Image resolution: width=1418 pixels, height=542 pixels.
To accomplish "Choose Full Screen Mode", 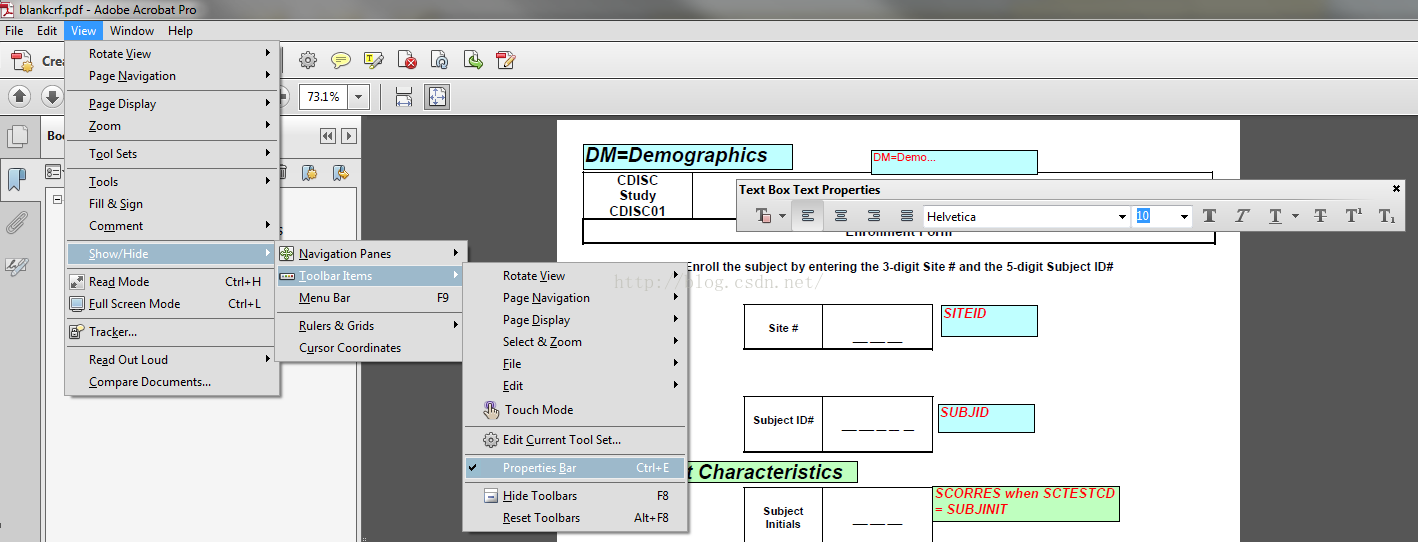I will pyautogui.click(x=172, y=304).
